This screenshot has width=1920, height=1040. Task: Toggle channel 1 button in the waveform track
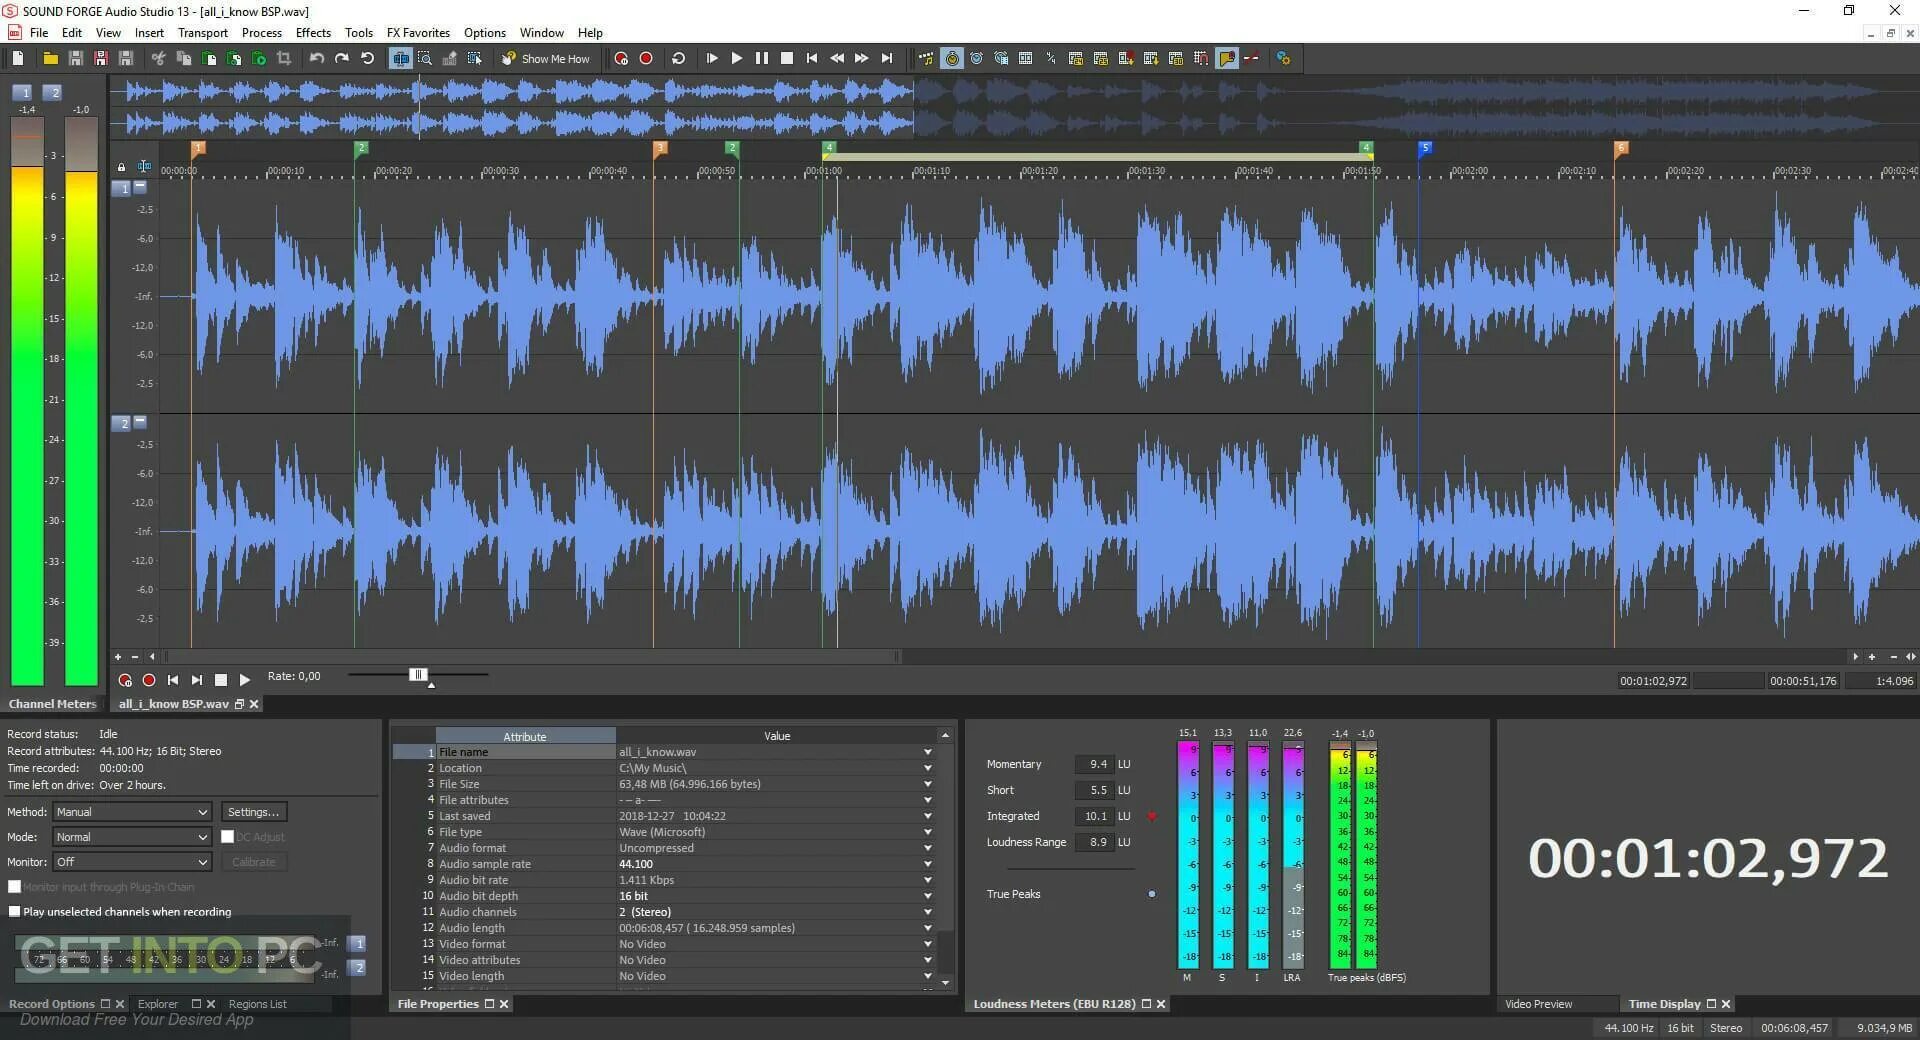click(x=121, y=188)
